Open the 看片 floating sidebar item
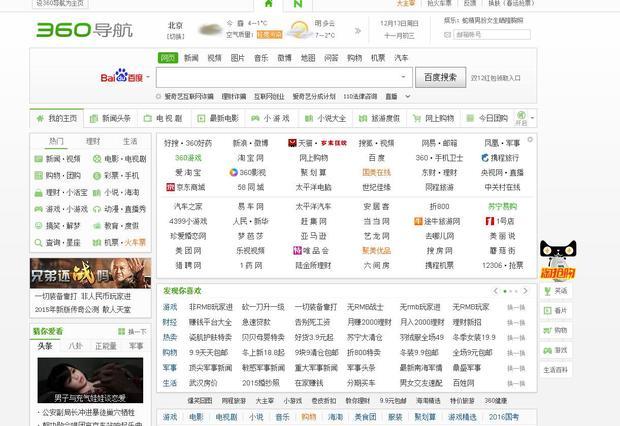This screenshot has height=426, width=620. 556,311
